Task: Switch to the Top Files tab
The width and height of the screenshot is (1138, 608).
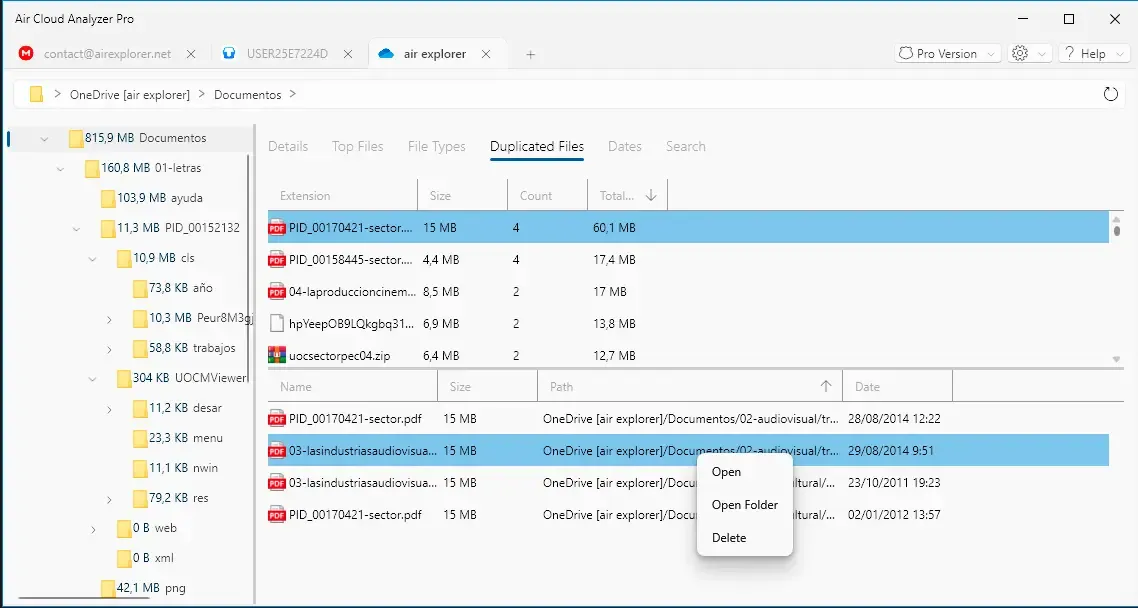Action: (x=357, y=146)
